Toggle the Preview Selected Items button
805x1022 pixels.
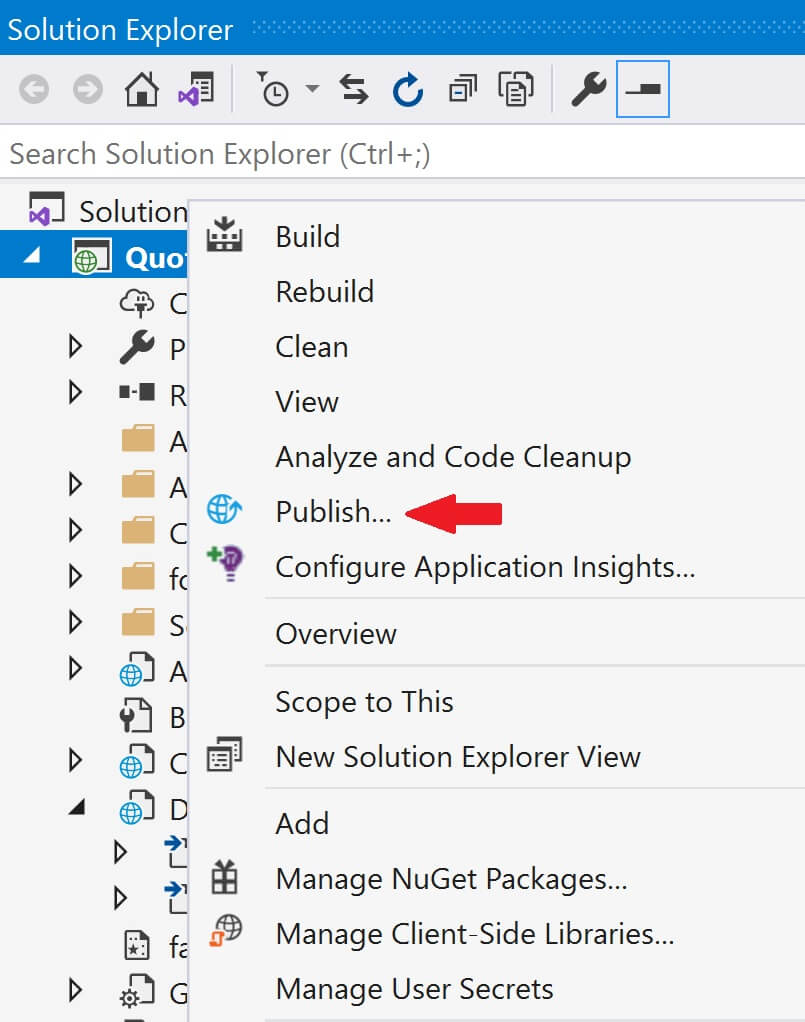[641, 89]
